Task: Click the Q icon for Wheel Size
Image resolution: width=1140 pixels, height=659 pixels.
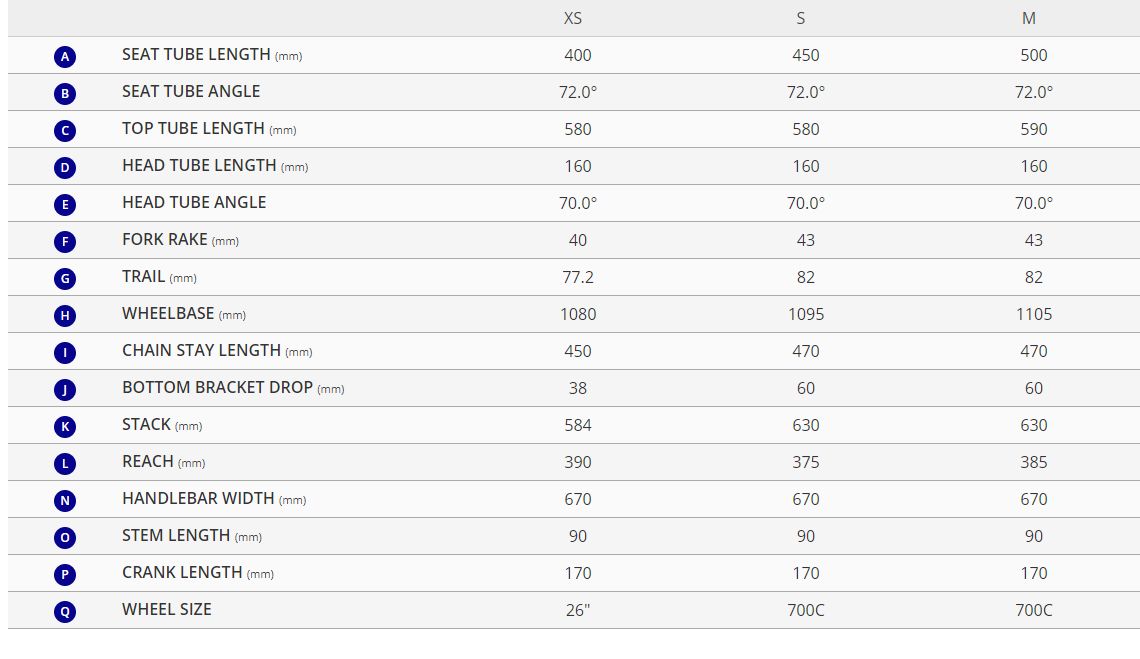Action: click(65, 611)
